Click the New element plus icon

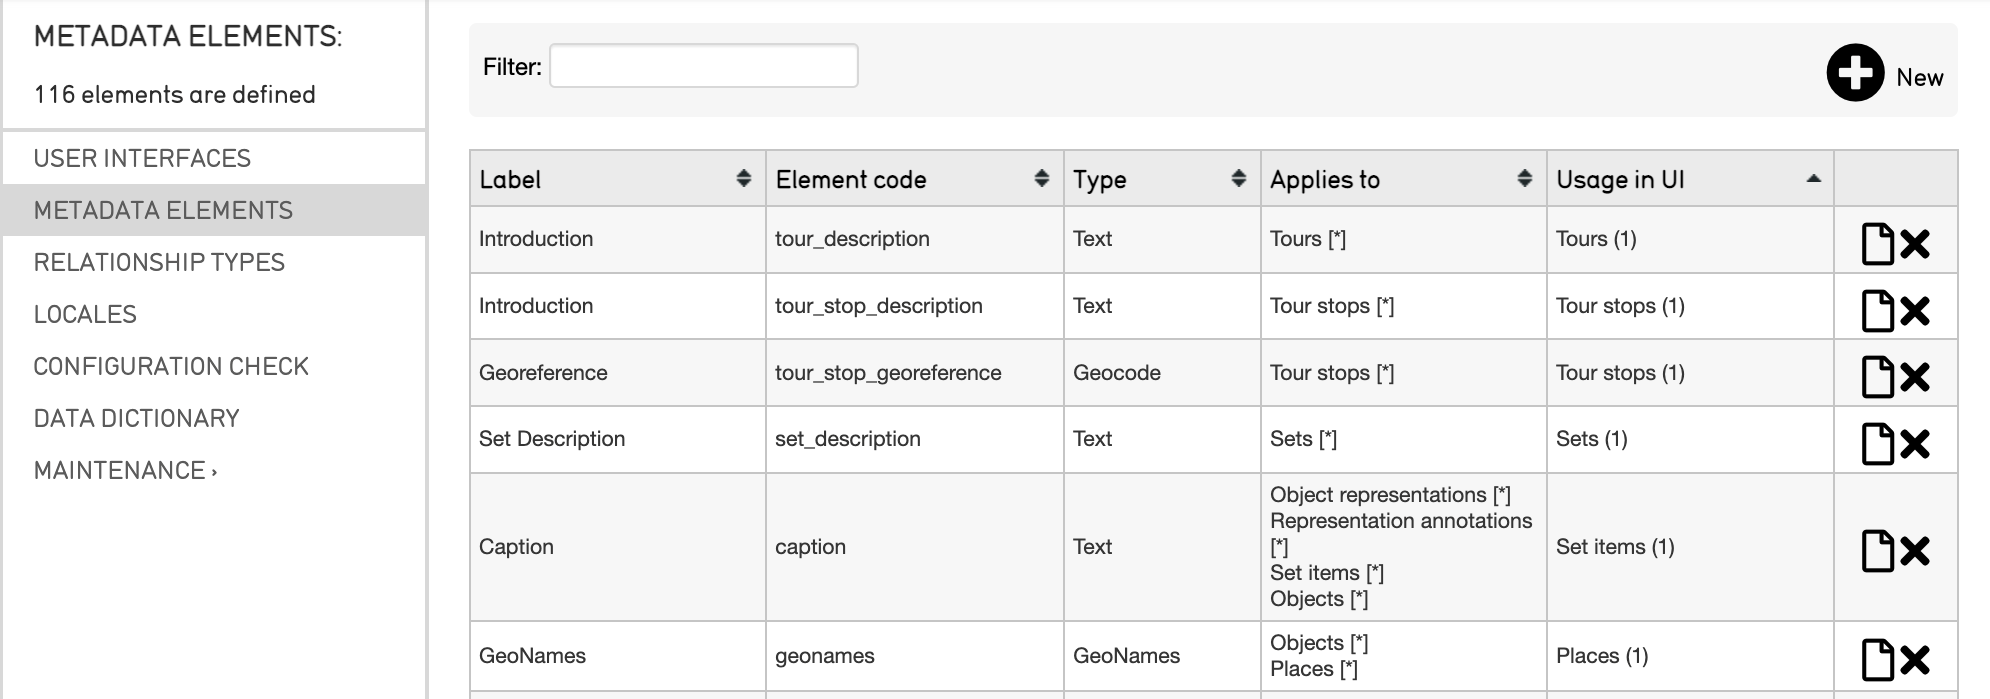1855,73
